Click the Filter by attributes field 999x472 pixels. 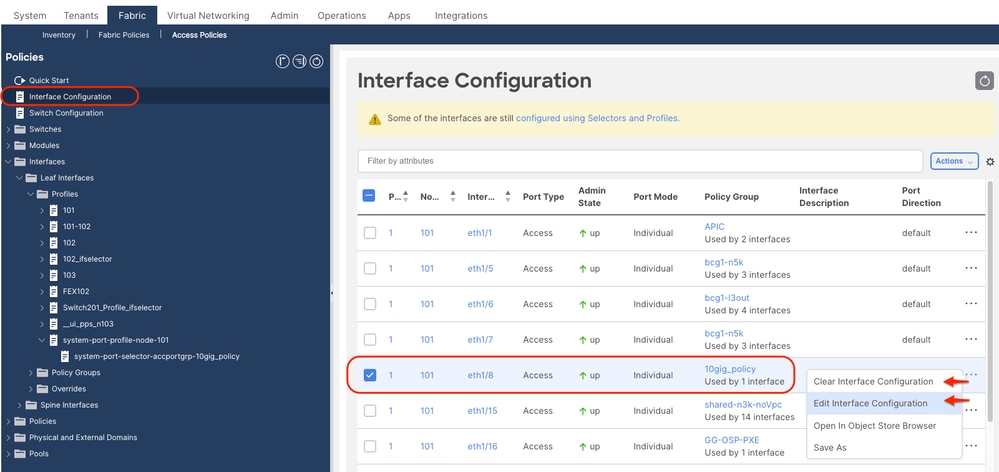(640, 161)
